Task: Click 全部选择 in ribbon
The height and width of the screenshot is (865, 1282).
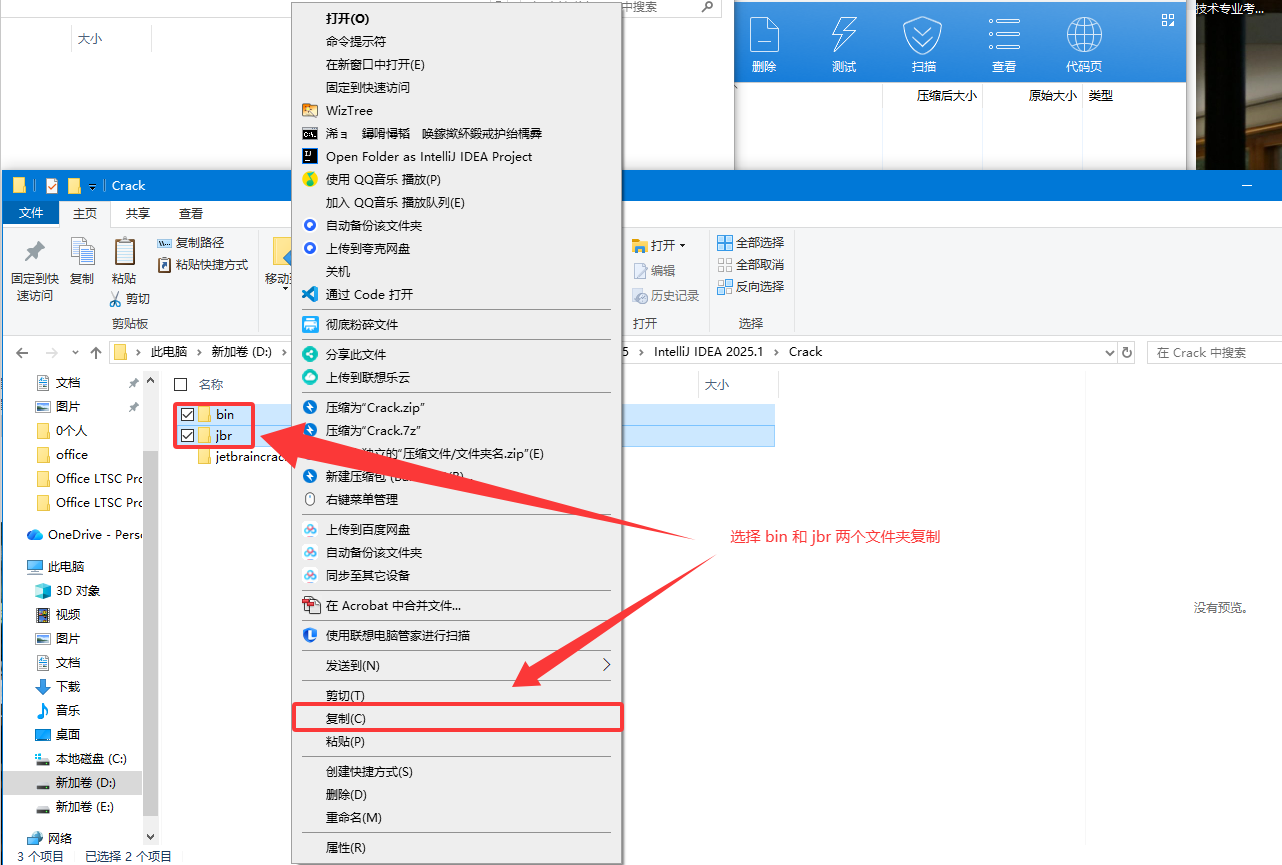Action: tap(750, 242)
